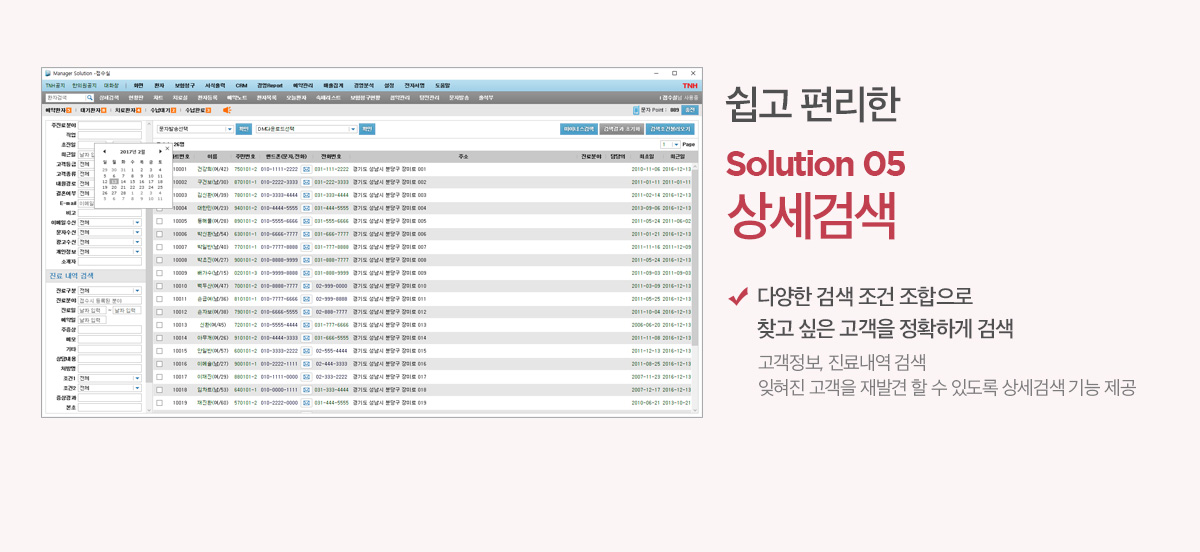The height and width of the screenshot is (552, 1200).
Task: Open the 환자 menu in the menu bar
Action: coord(159,86)
